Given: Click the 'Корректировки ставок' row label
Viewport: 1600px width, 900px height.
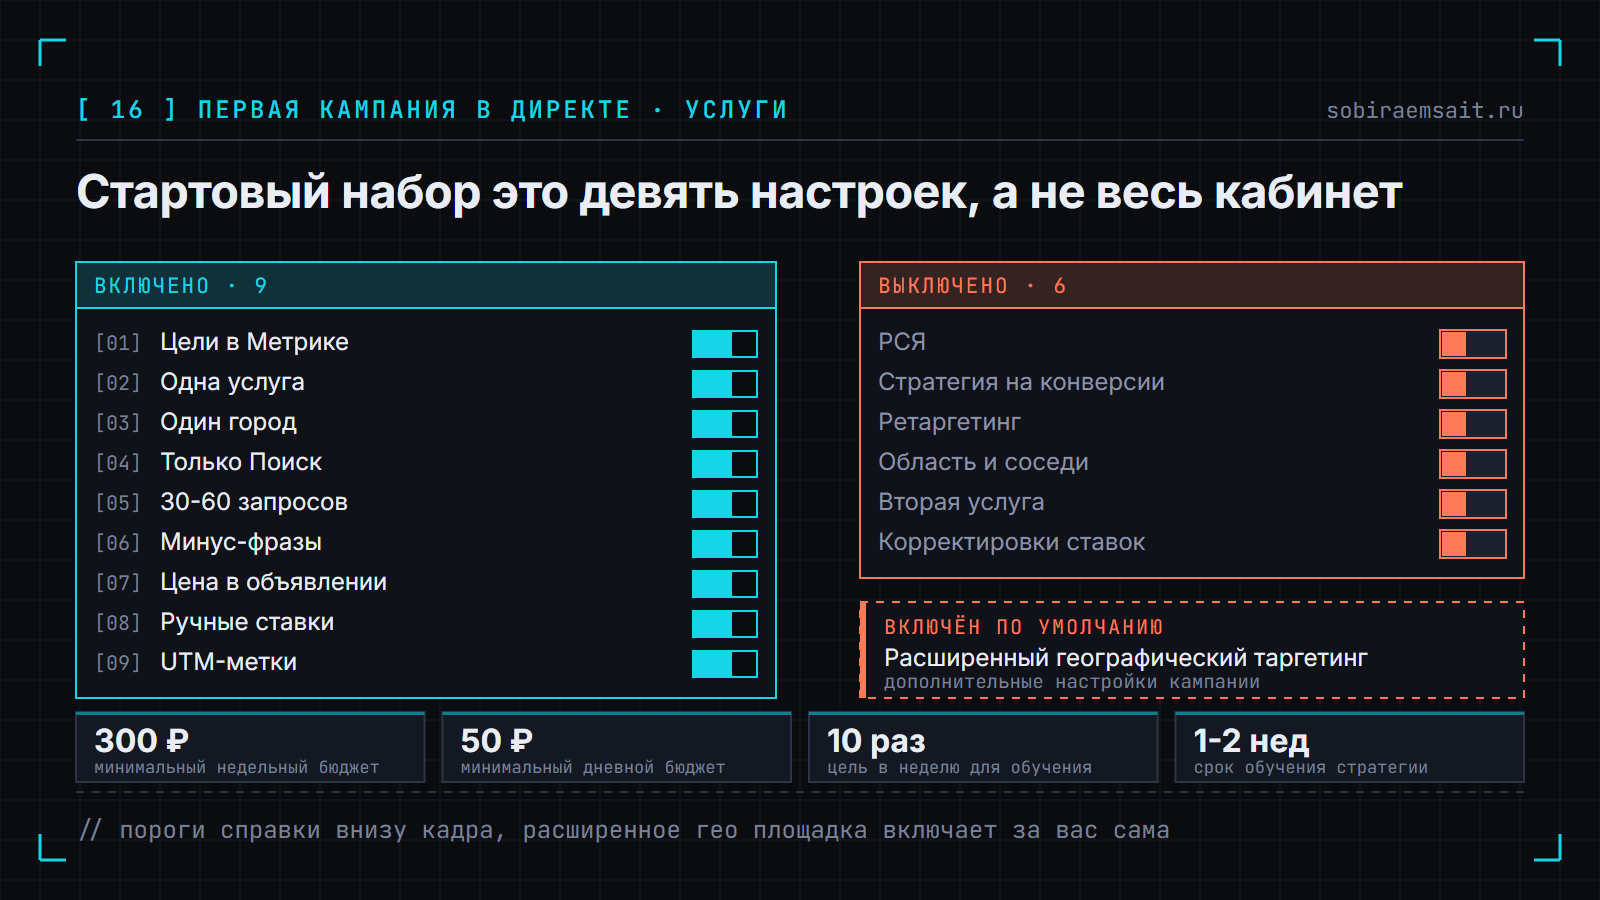Looking at the screenshot, I should (1011, 542).
